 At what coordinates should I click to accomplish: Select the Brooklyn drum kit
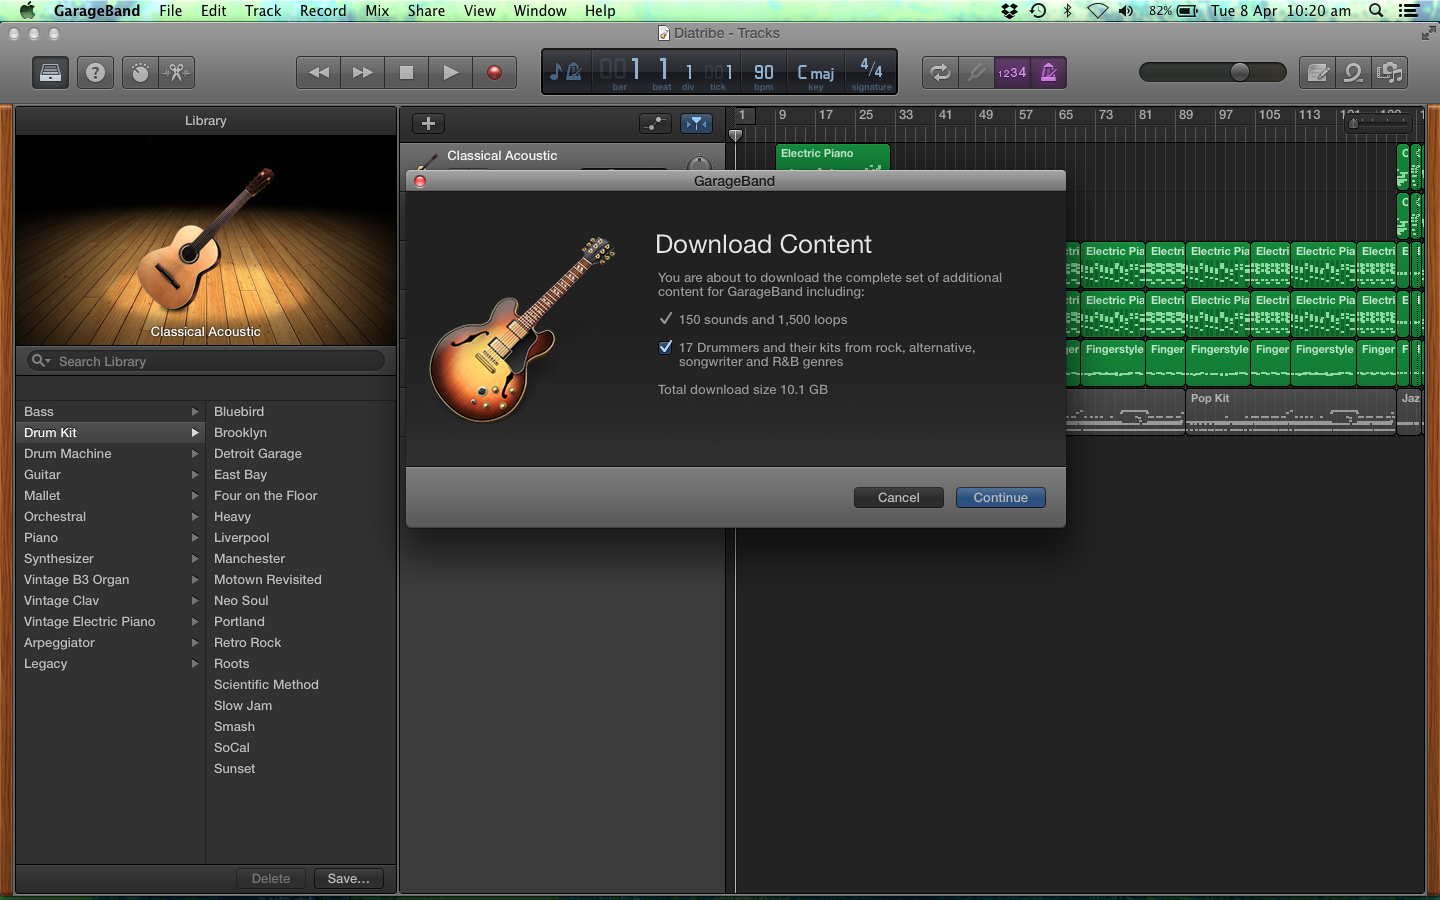[x=240, y=433]
